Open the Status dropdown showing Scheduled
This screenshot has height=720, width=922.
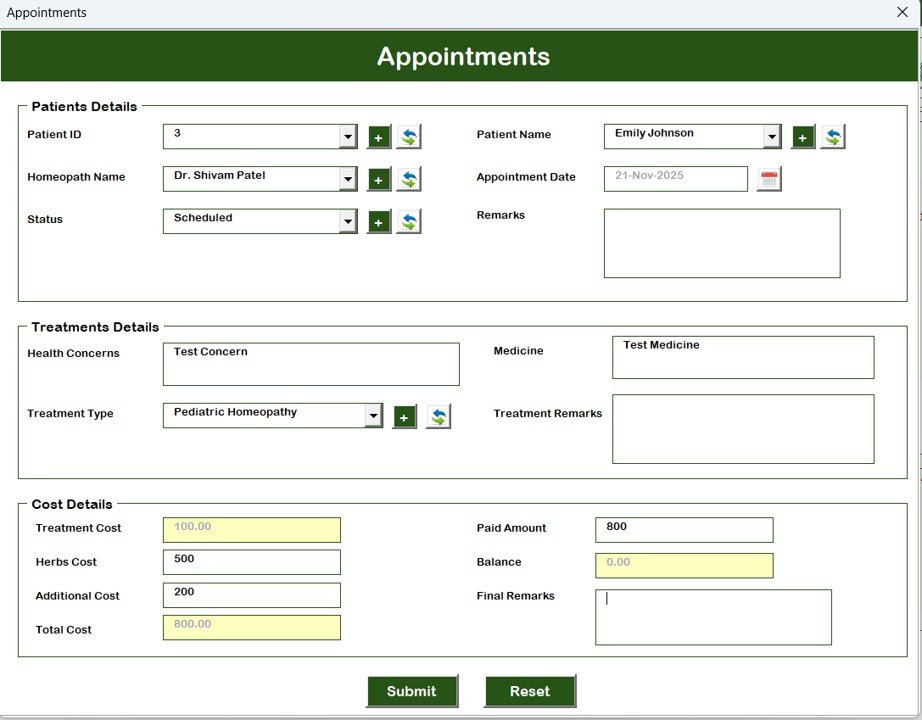pos(346,221)
